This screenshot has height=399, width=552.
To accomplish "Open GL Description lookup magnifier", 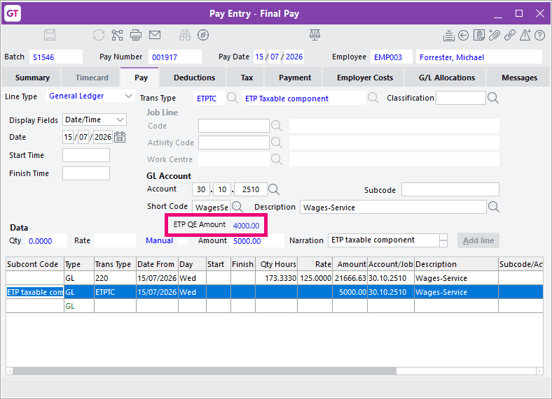I will 494,207.
